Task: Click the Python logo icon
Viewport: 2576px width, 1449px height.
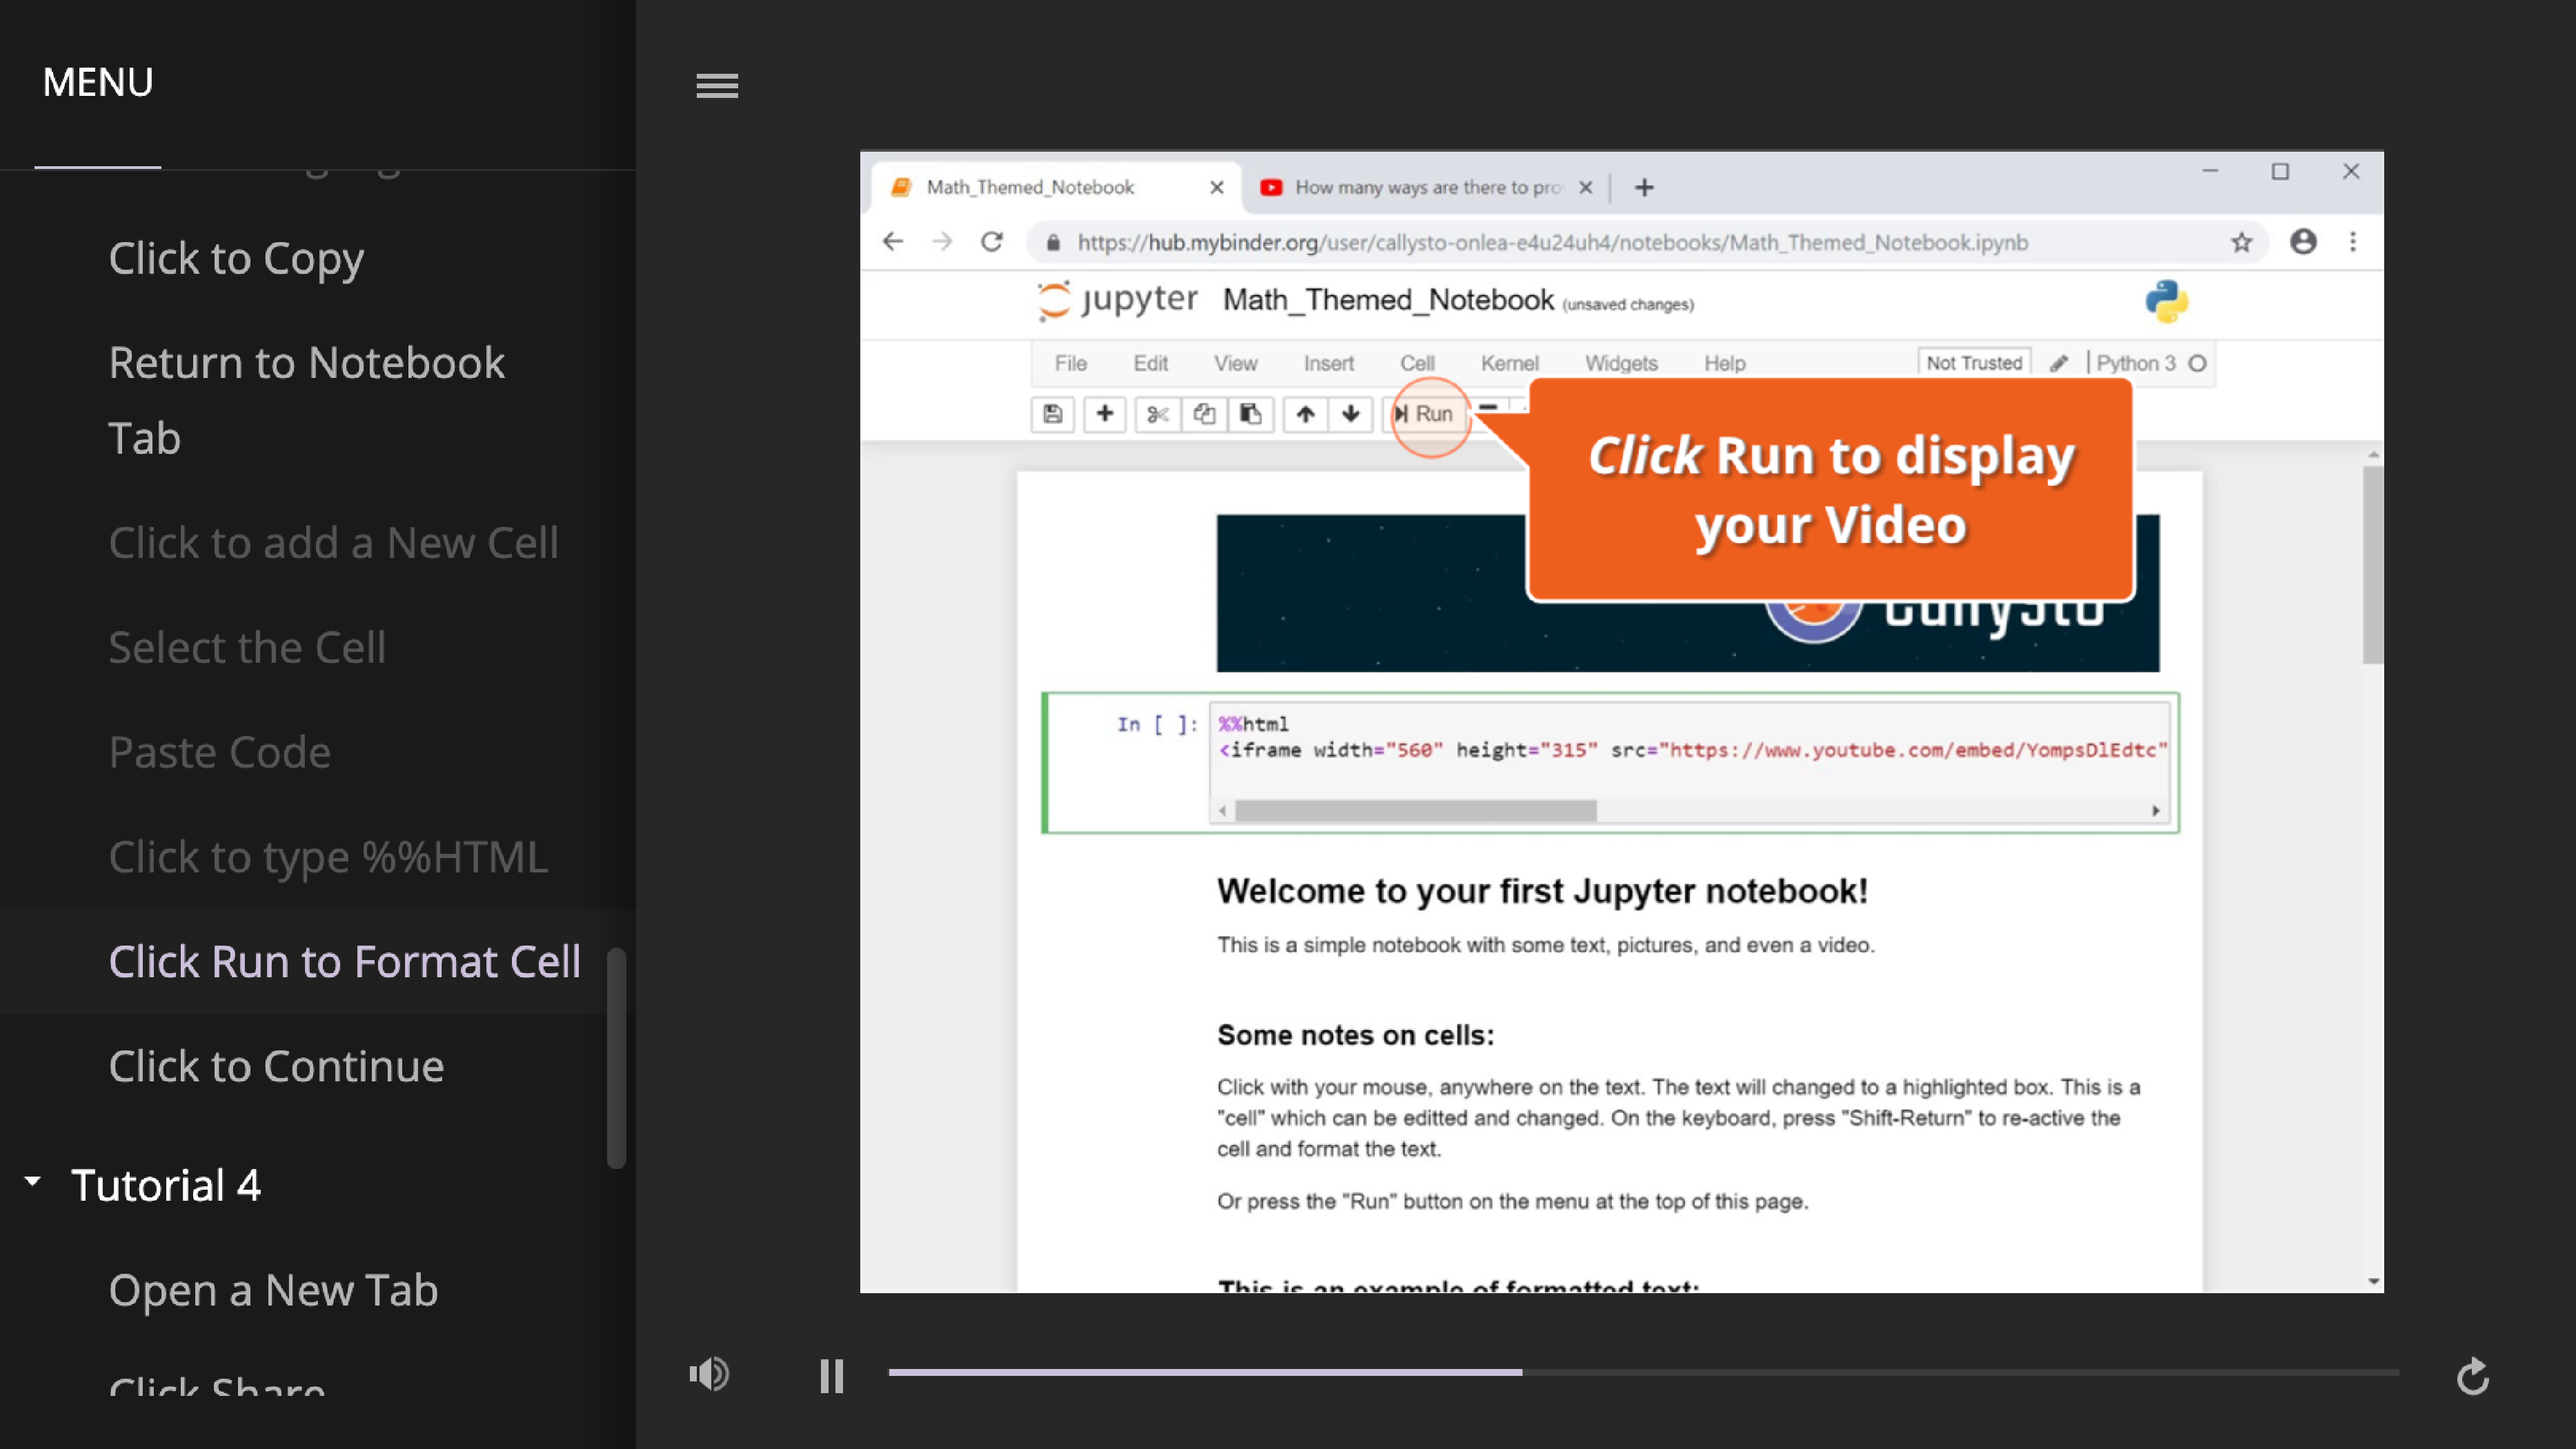Action: (x=2166, y=301)
